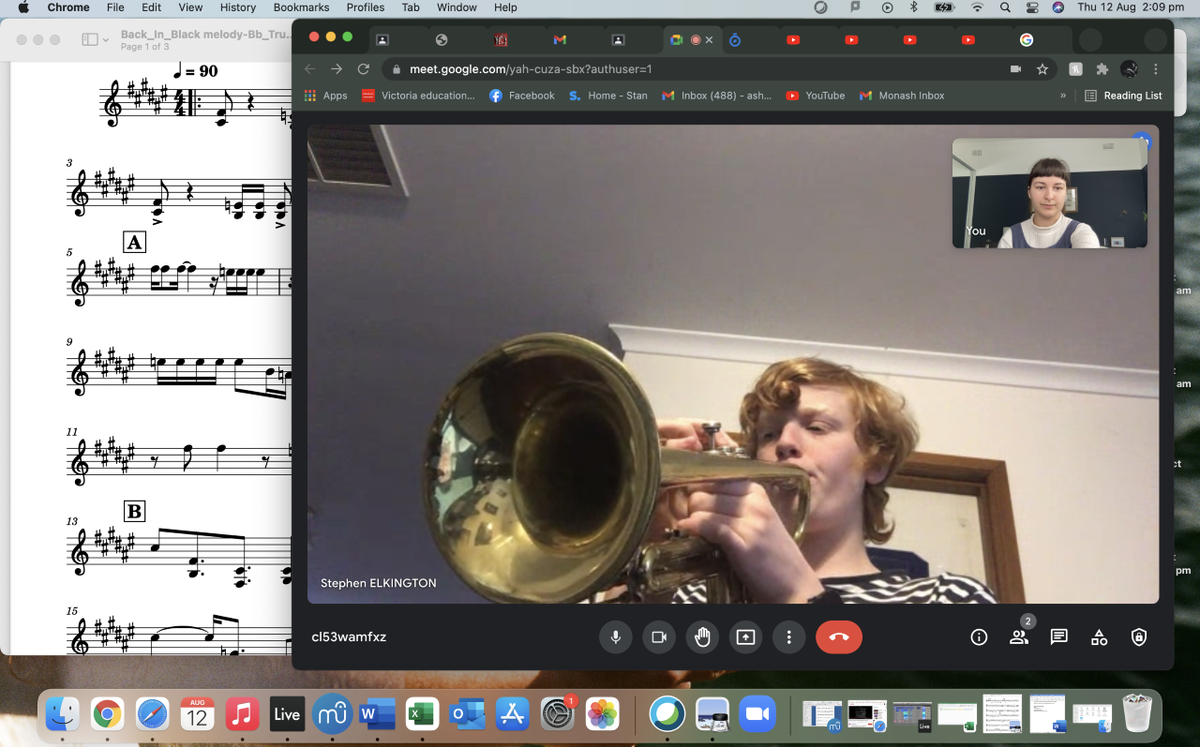Screen dimensions: 1200x747
Task: Open the Reading List
Action: click(1124, 96)
